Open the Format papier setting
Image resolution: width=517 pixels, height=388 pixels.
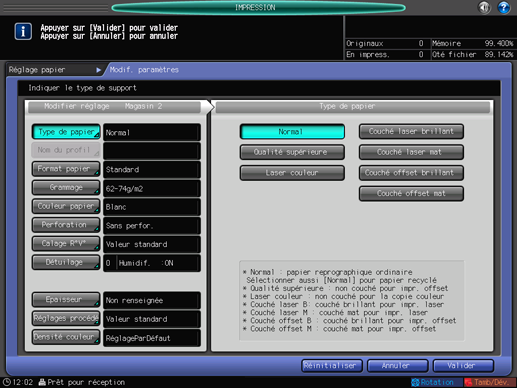click(x=66, y=169)
